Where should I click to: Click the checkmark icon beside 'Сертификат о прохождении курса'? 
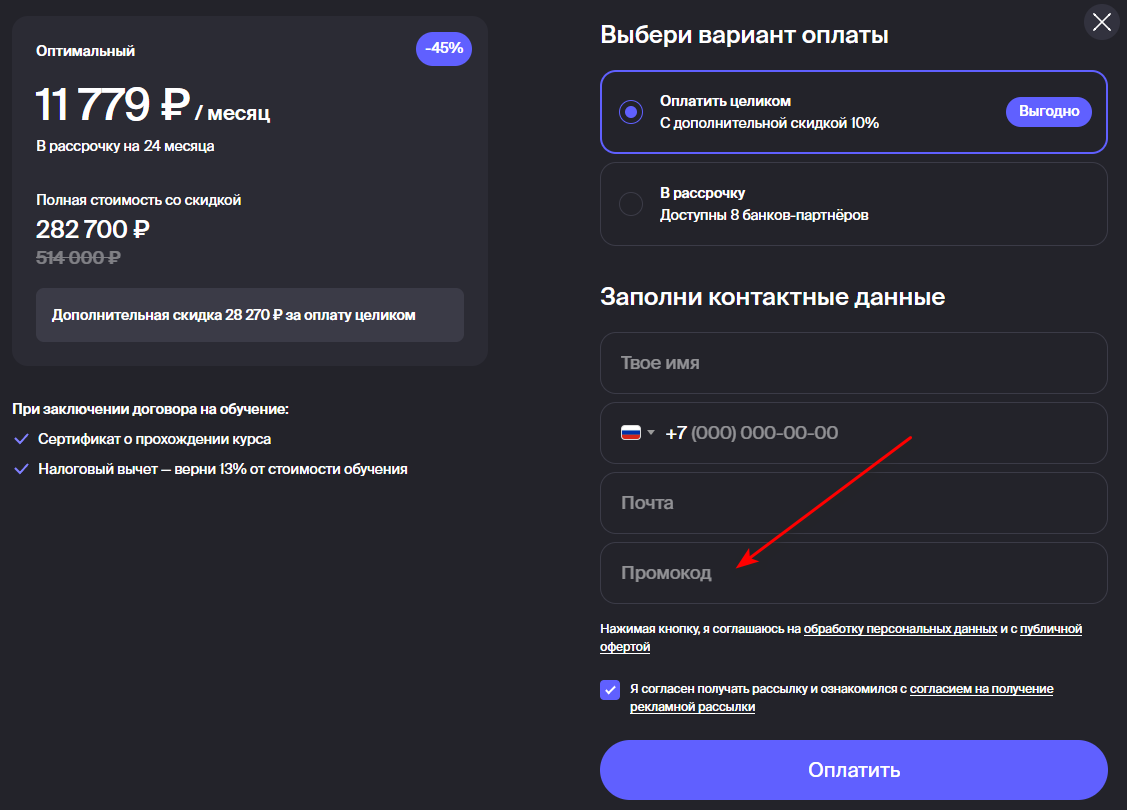click(21, 439)
